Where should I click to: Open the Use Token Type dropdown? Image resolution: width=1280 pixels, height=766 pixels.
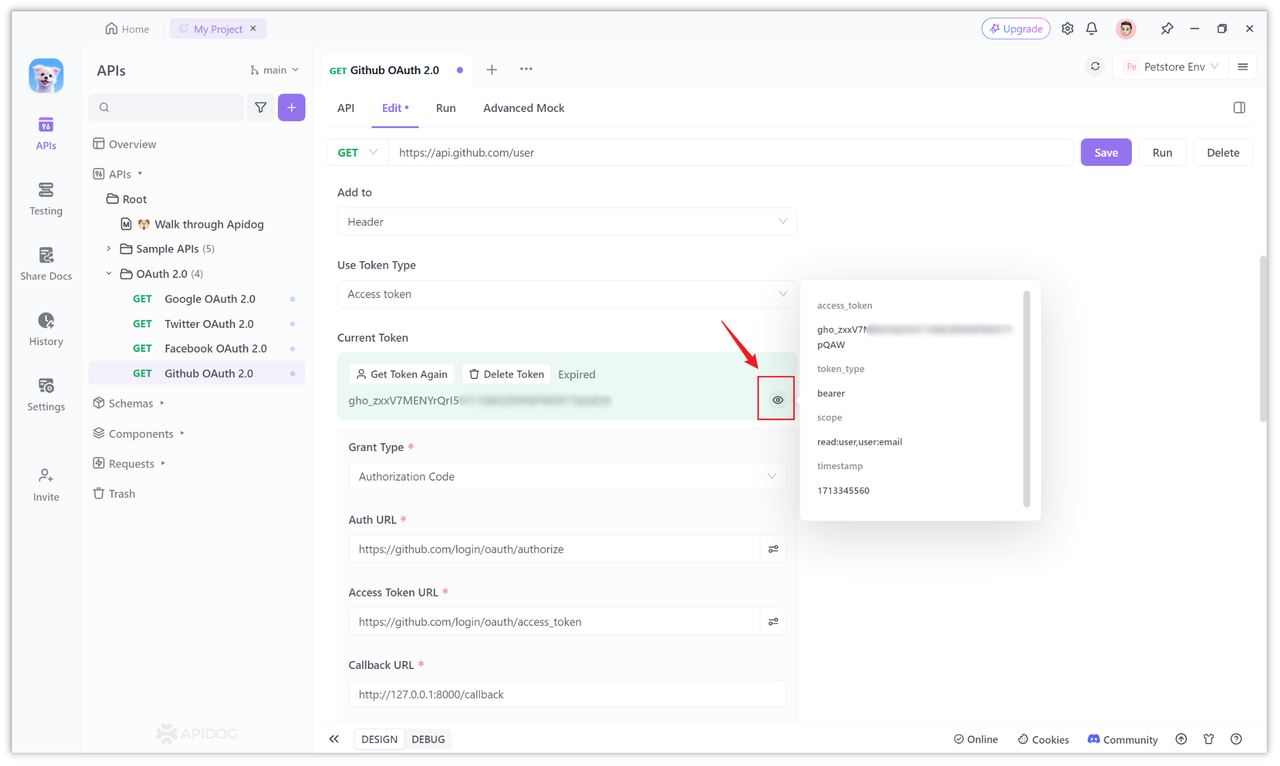[567, 294]
